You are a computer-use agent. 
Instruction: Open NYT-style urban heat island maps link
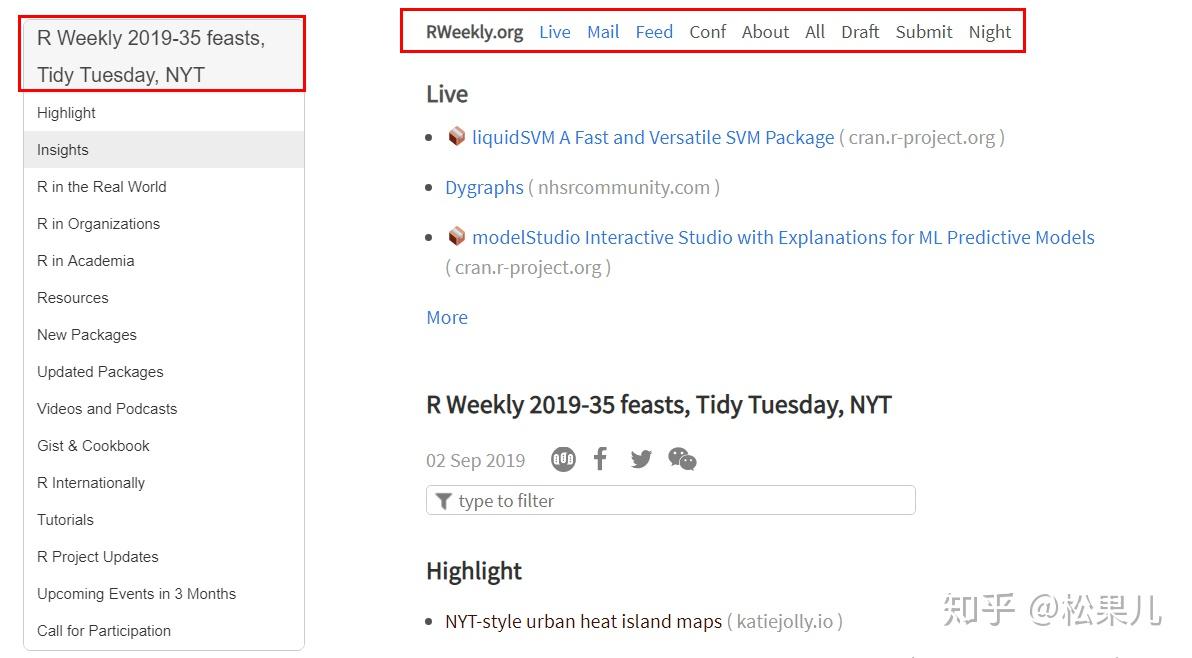583,621
